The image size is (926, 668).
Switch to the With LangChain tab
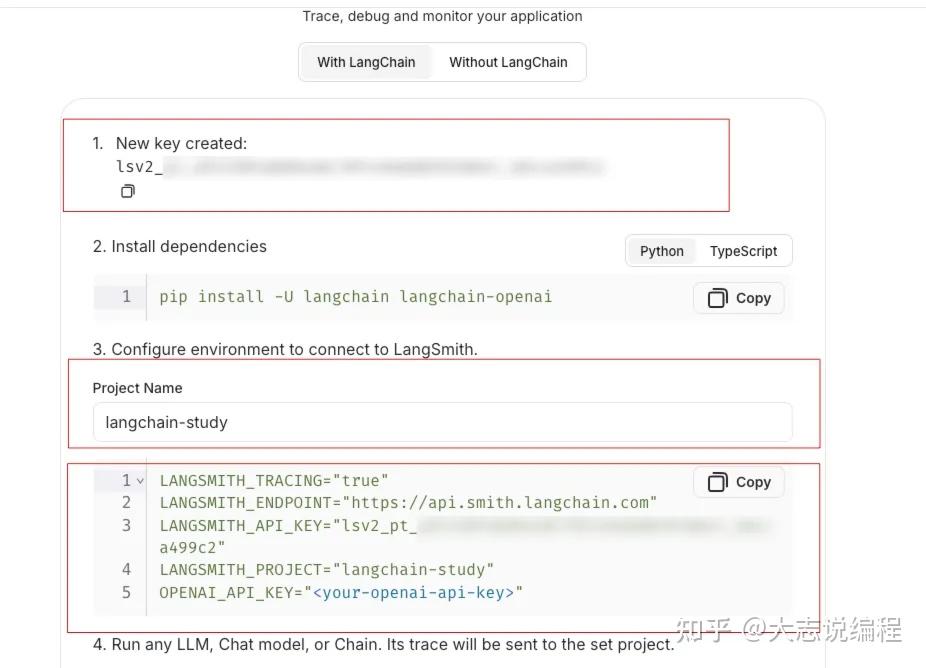[x=366, y=62]
